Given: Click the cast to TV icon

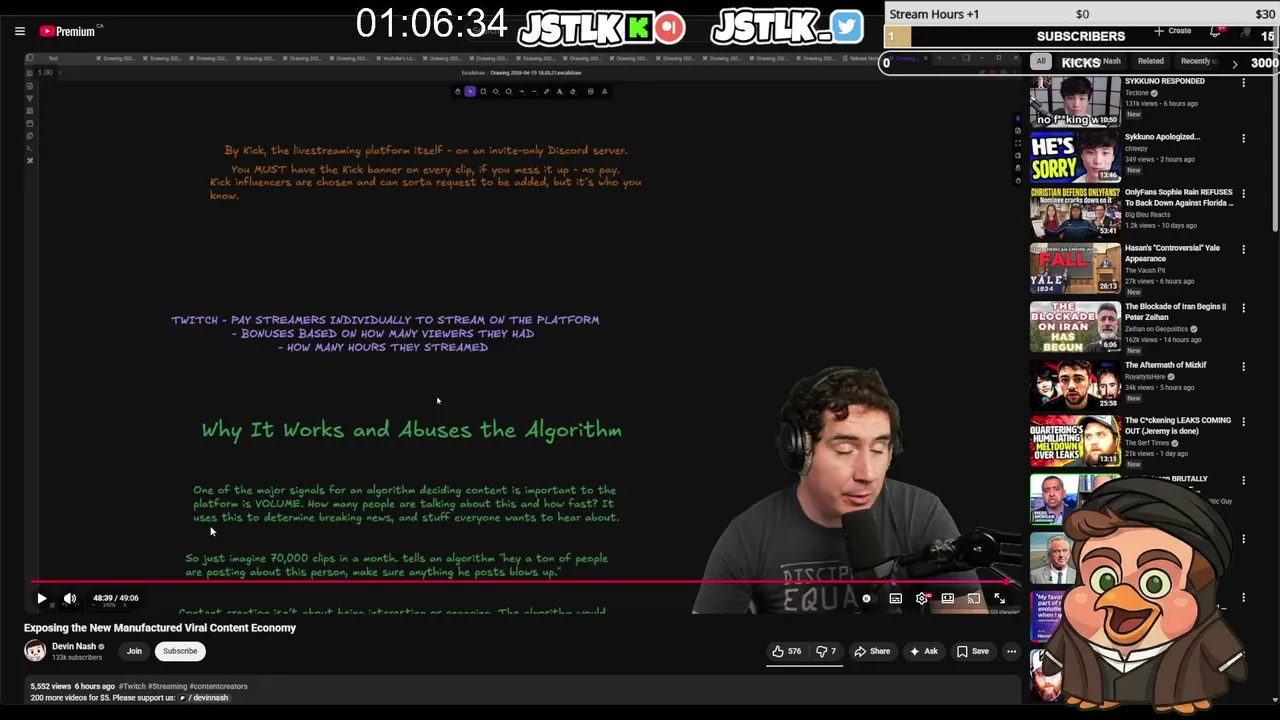Looking at the screenshot, I should tap(974, 598).
